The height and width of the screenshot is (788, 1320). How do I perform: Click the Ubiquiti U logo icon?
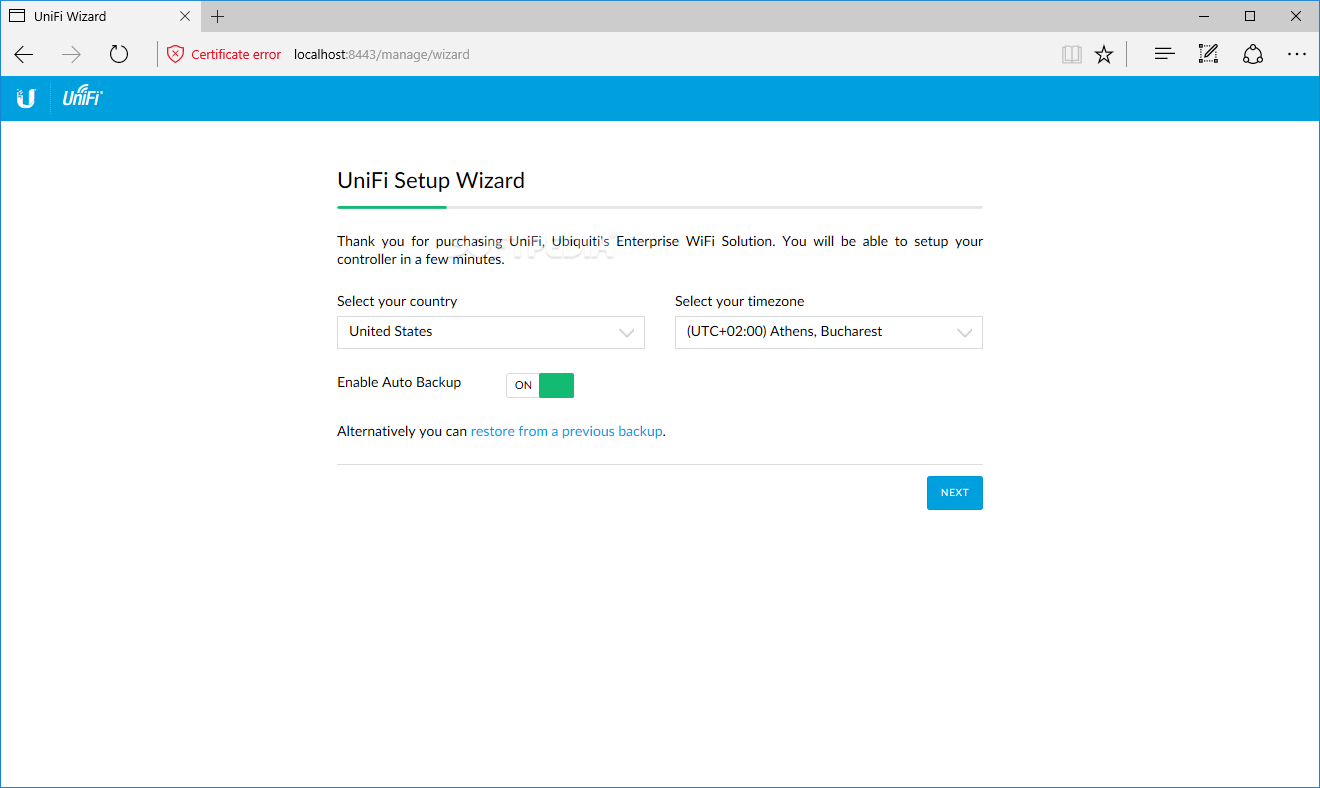pos(26,98)
